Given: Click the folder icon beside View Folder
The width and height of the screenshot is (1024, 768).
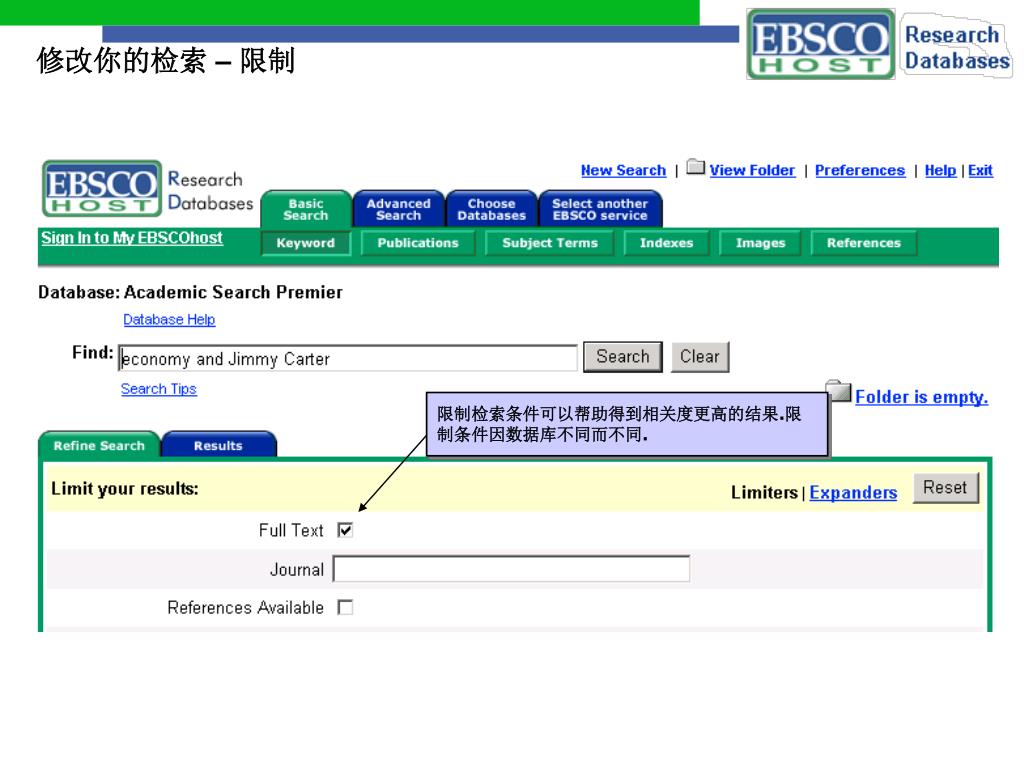Looking at the screenshot, I should (x=696, y=167).
